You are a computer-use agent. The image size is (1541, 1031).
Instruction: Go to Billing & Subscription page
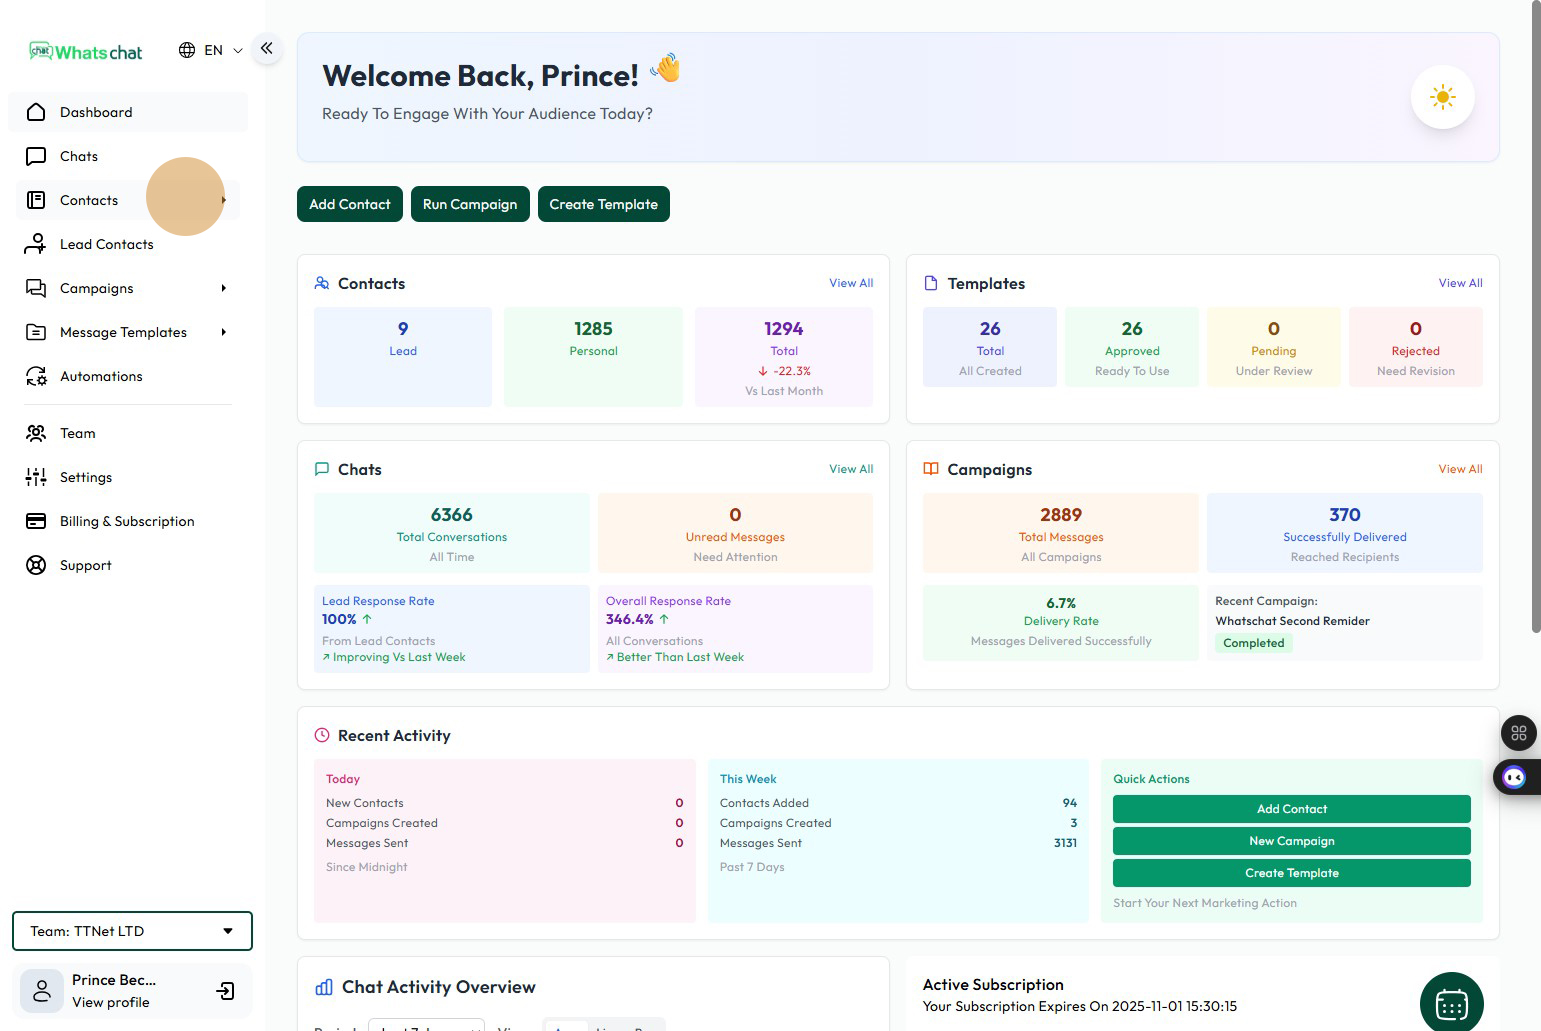click(127, 521)
